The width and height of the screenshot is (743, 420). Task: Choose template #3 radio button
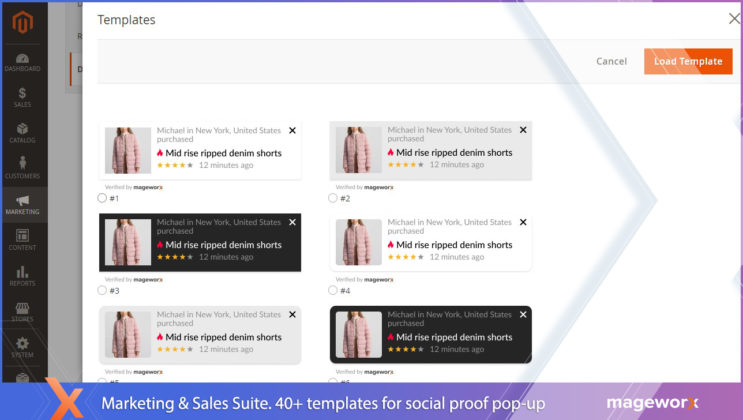click(102, 290)
